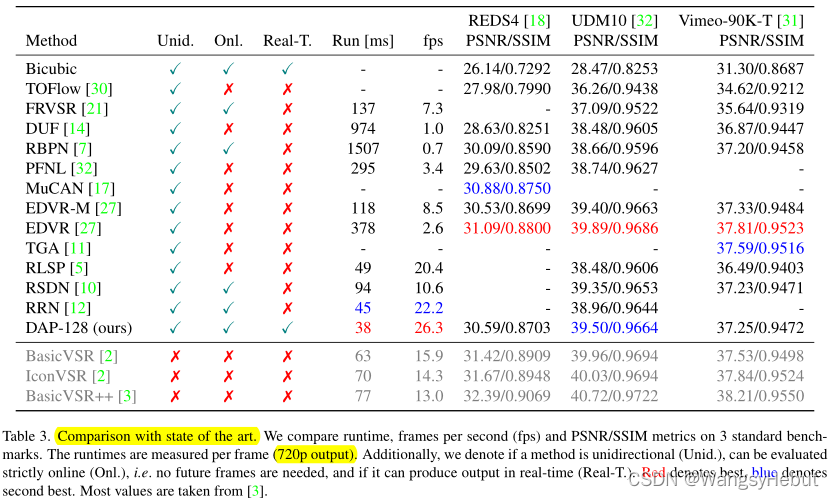Image resolution: width=834 pixels, height=499 pixels.
Task: Click the Unid. checkmark in MuCAN row
Action: pyautogui.click(x=175, y=188)
